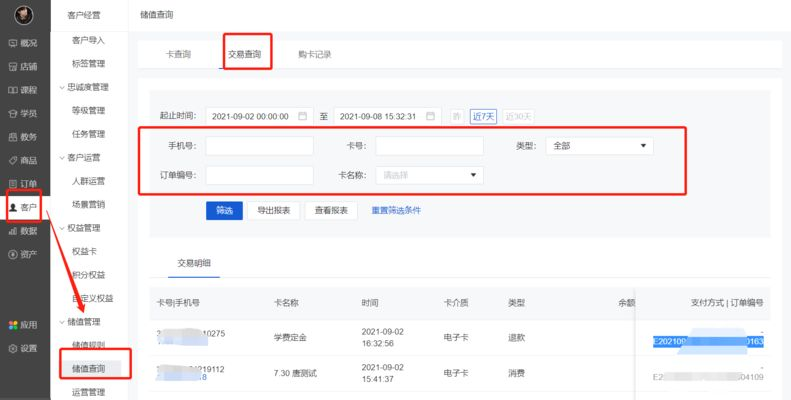This screenshot has width=791, height=400.
Task: Switch to 卡查询 tab
Action: pos(178,54)
